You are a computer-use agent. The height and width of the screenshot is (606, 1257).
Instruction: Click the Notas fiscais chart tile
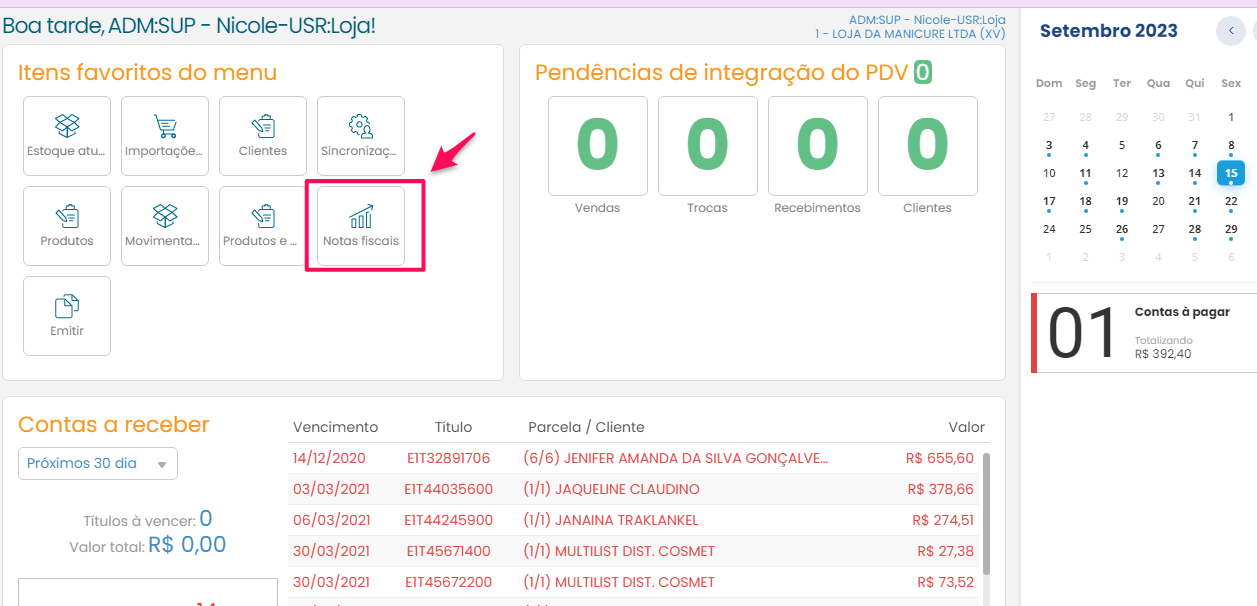pos(361,225)
